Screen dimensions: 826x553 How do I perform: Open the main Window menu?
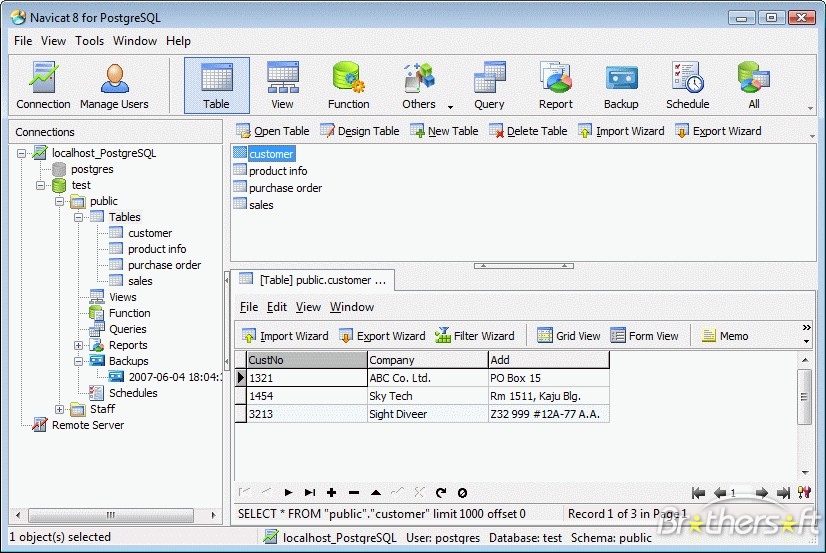[135, 41]
